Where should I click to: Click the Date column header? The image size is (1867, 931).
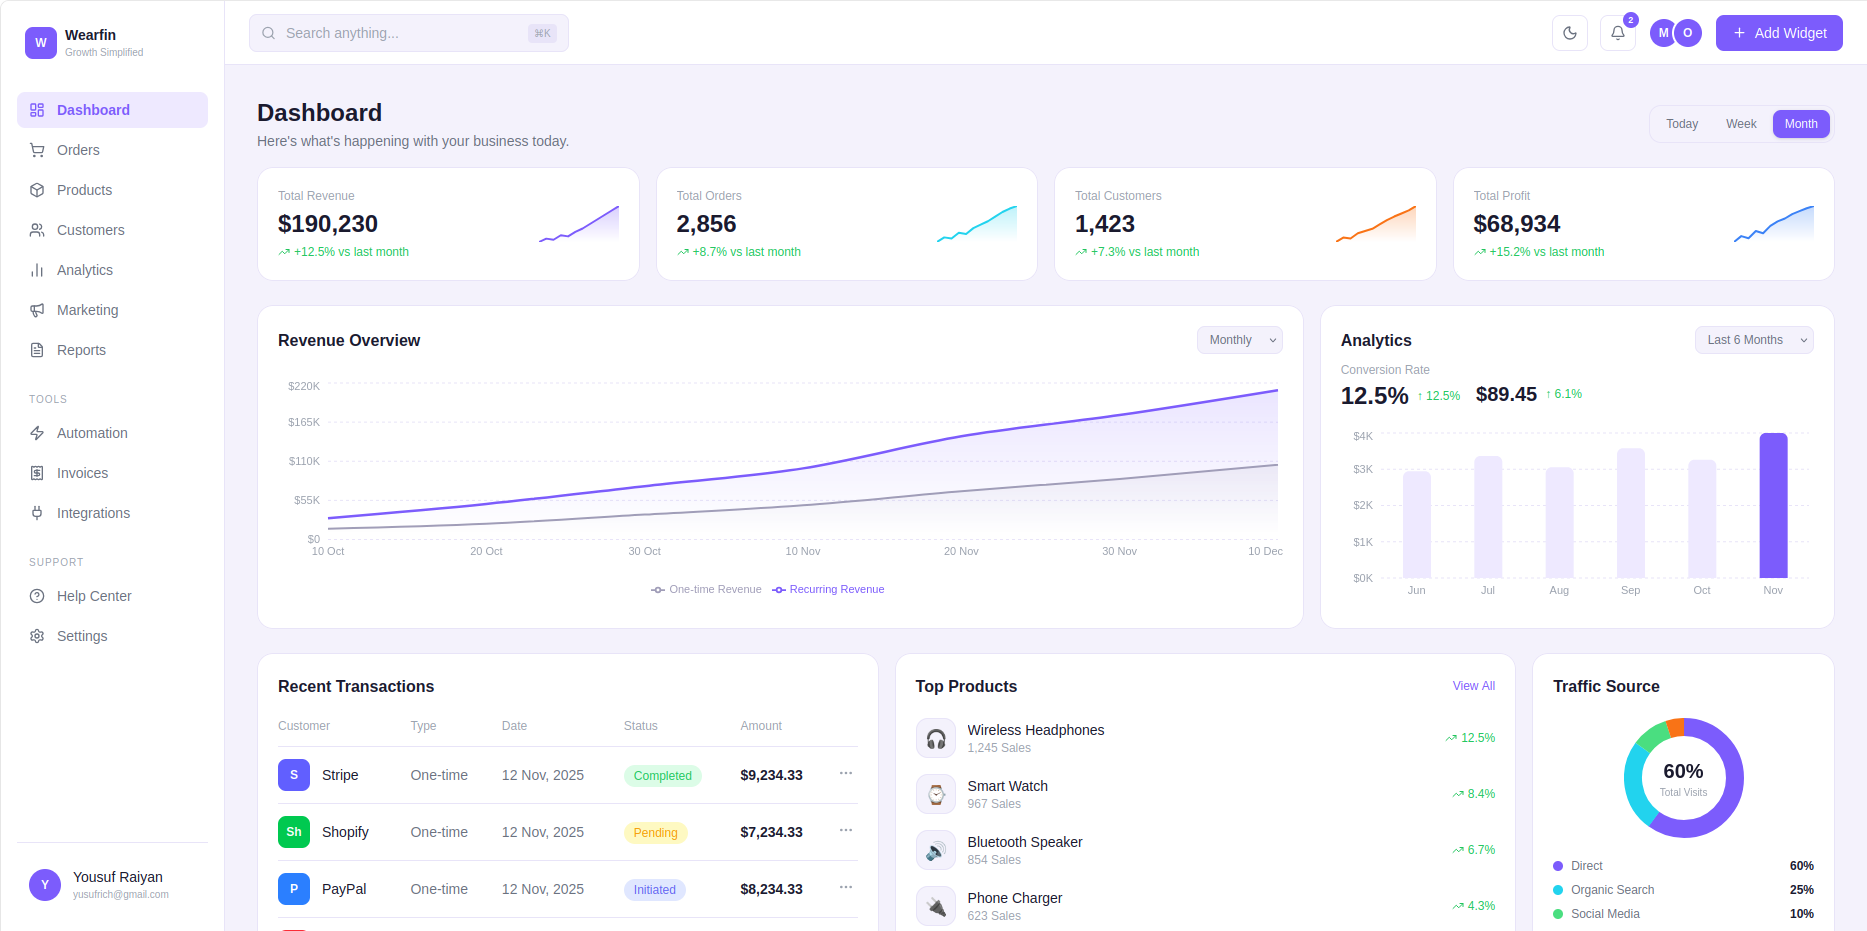(x=514, y=726)
